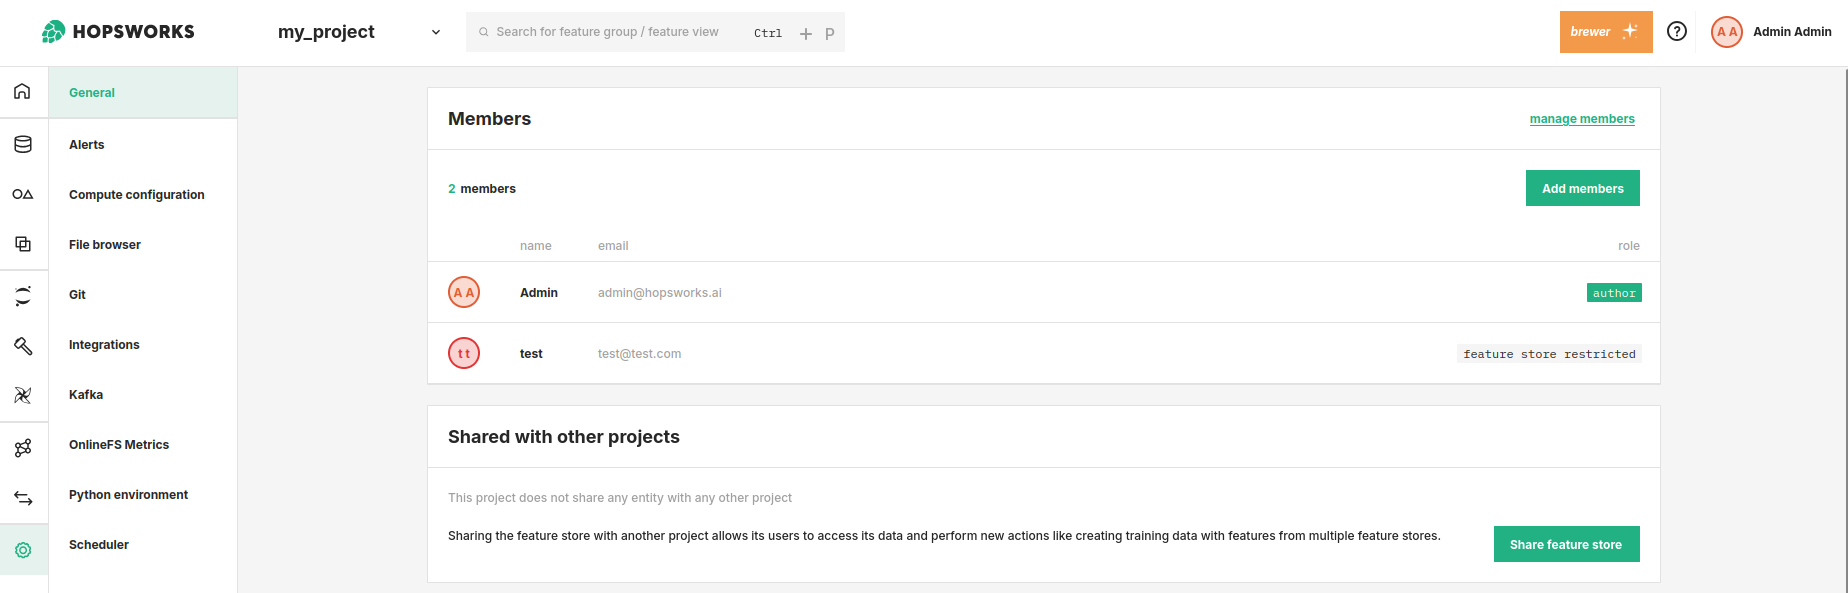This screenshot has height=593, width=1848.
Task: Open the home icon in sidebar
Action: pos(22,91)
